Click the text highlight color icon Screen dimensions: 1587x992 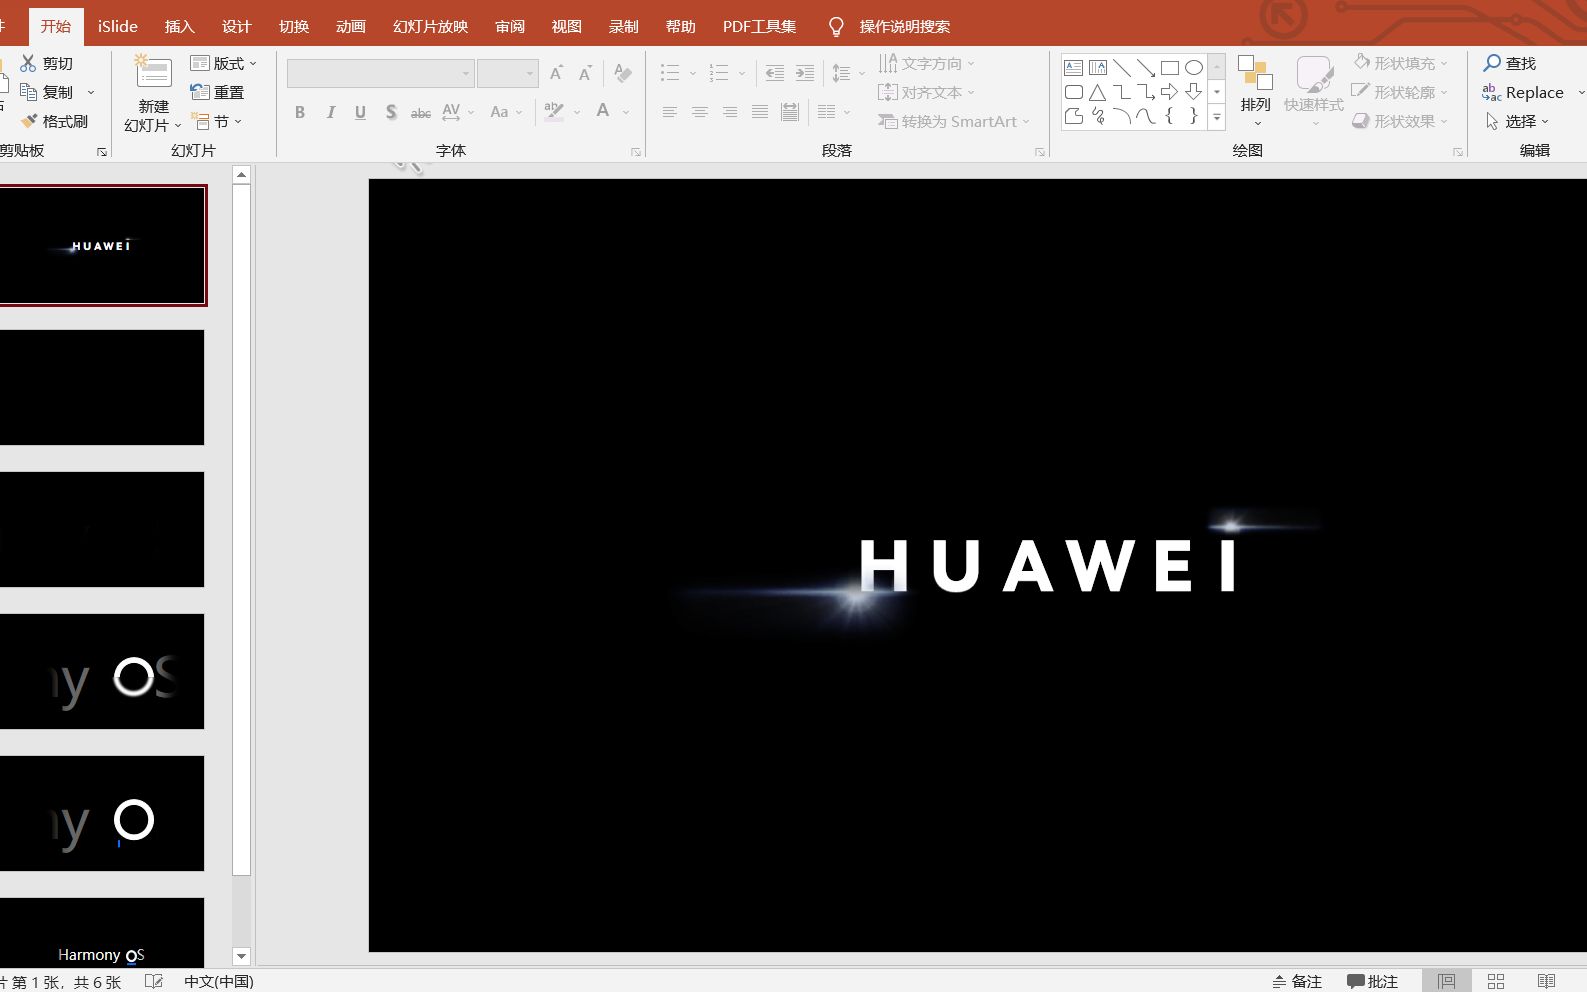(x=553, y=111)
